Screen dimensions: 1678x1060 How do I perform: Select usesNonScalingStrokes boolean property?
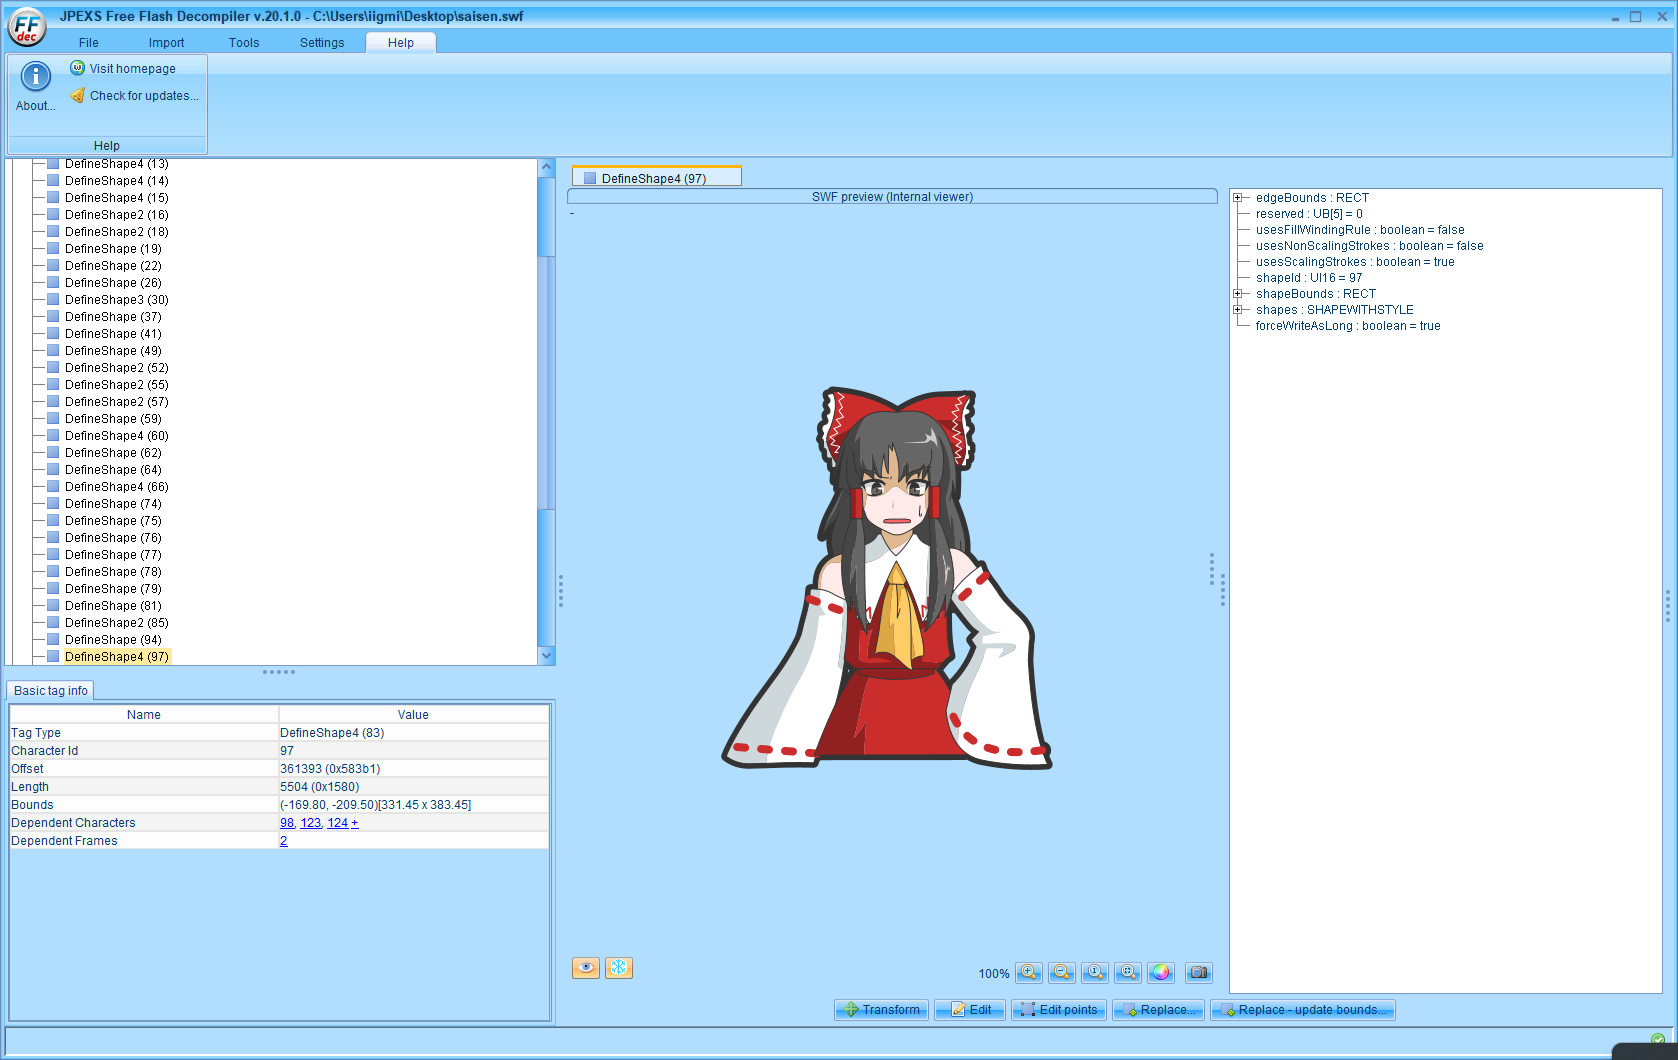point(1369,246)
